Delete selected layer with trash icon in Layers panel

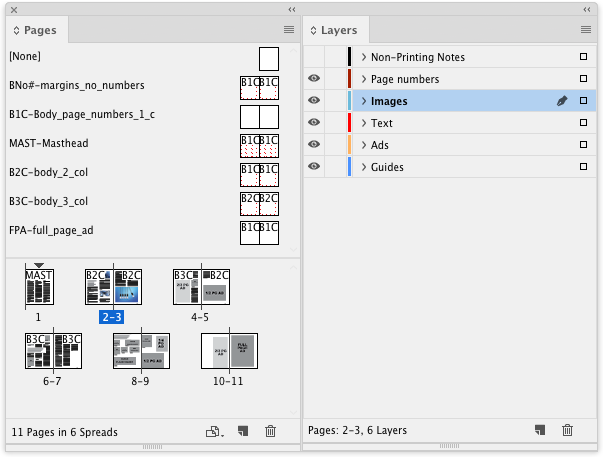(x=567, y=430)
